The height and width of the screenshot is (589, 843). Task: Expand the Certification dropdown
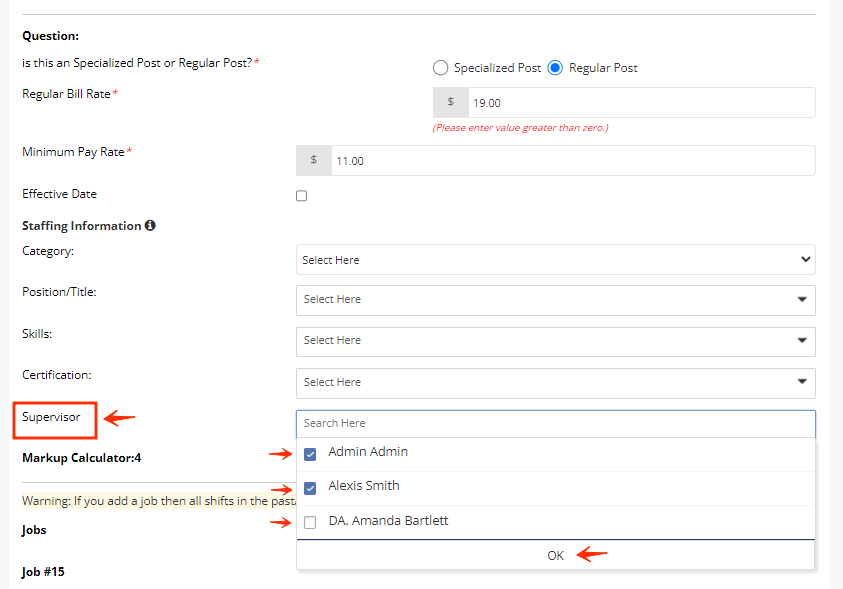(555, 382)
